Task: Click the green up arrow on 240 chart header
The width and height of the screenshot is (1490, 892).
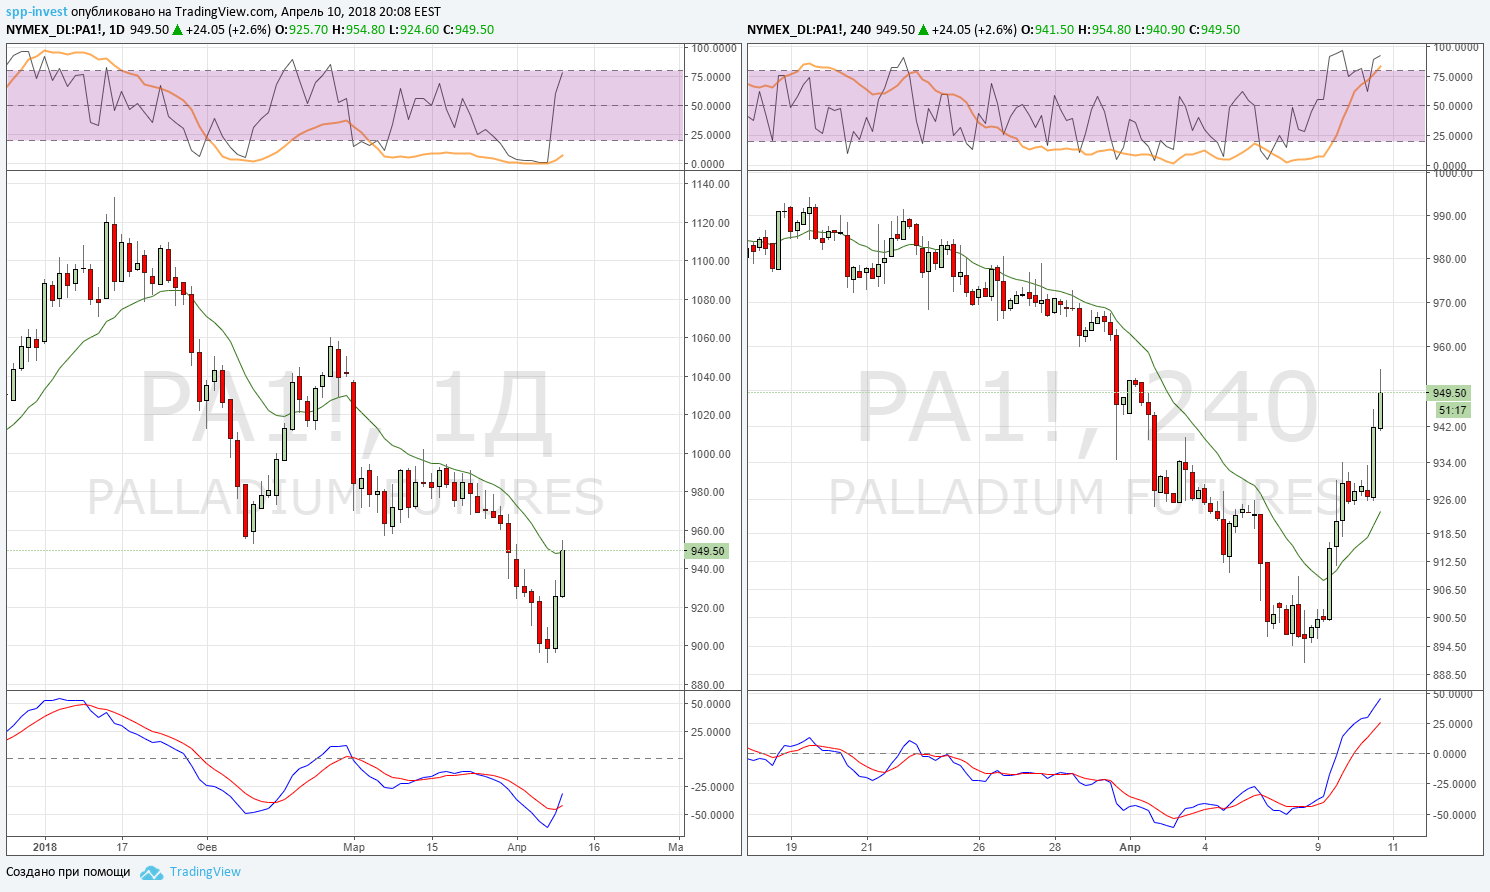Action: 923,30
